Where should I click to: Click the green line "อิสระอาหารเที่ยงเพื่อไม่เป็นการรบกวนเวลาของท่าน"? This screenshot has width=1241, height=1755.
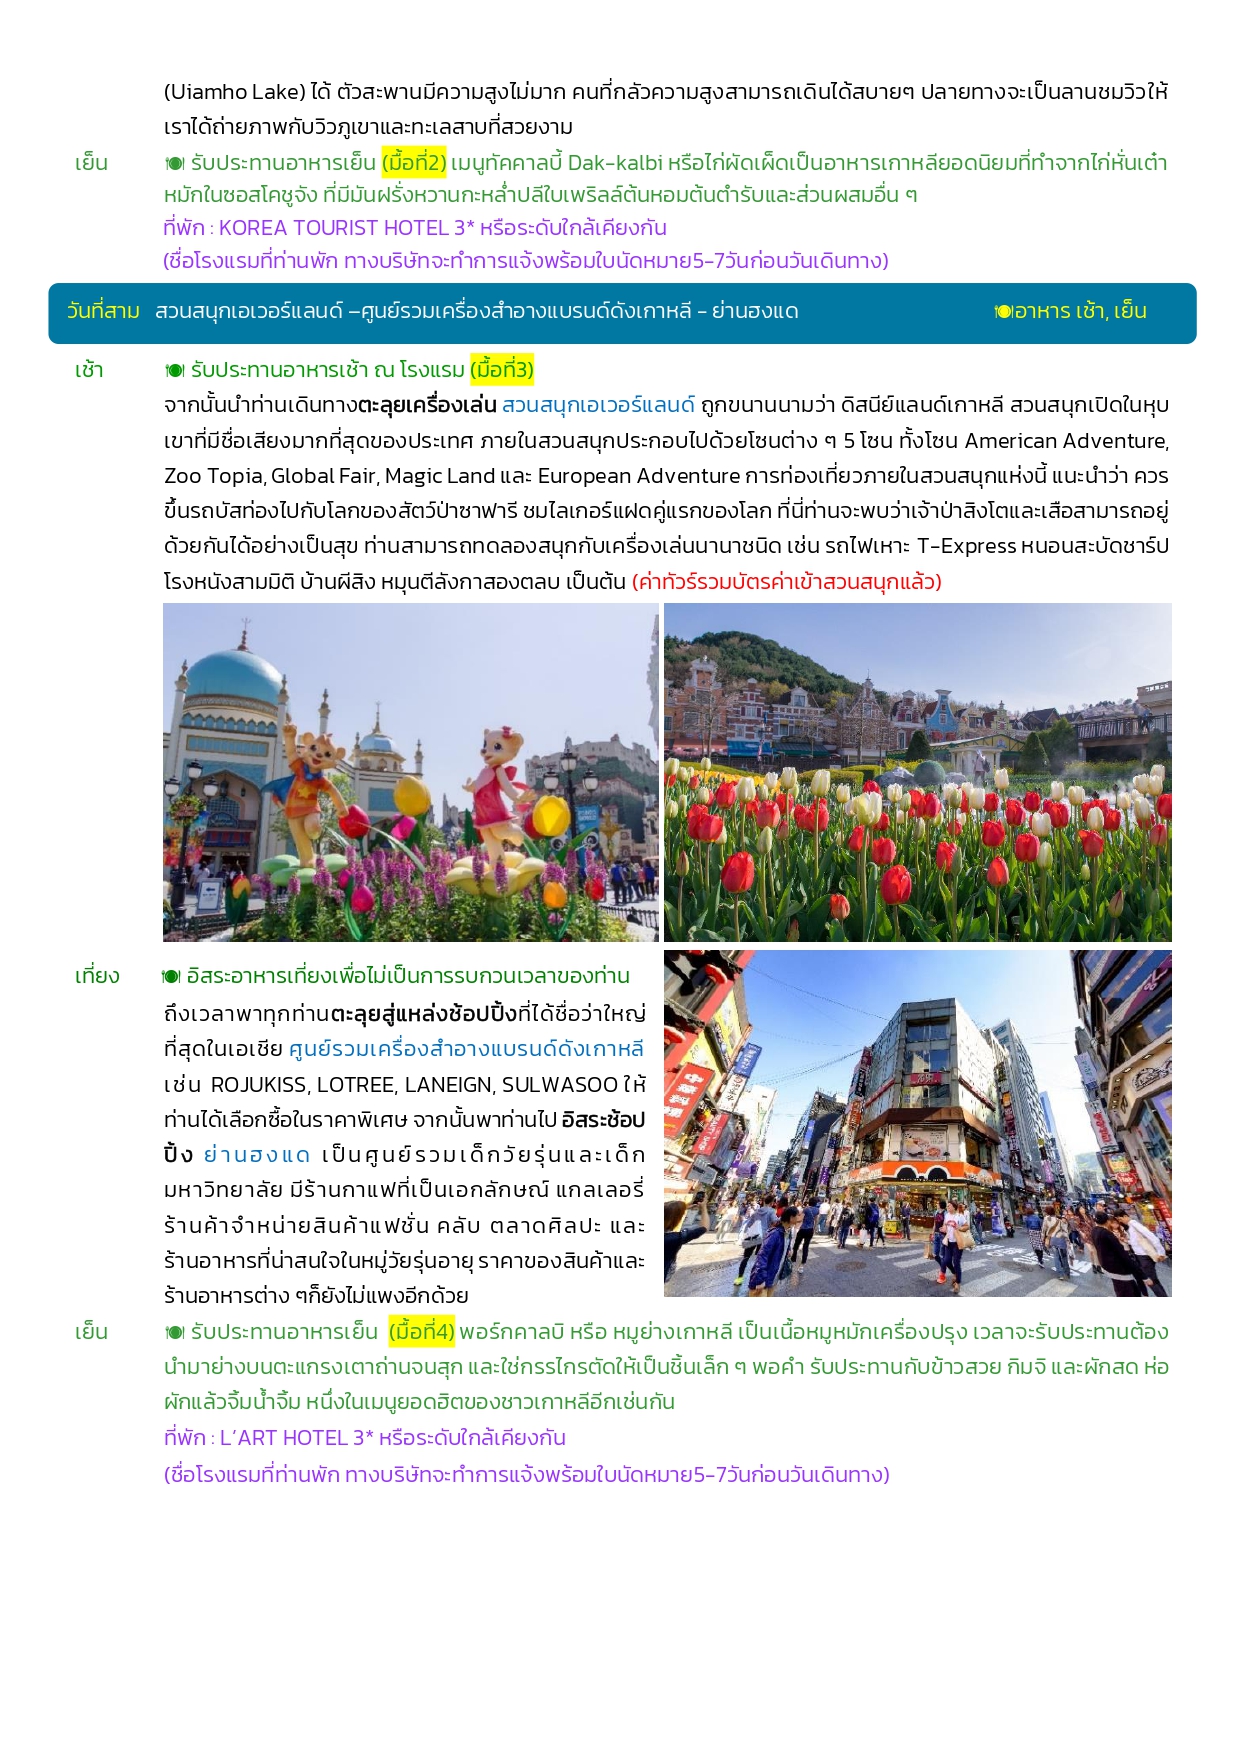[x=408, y=976]
